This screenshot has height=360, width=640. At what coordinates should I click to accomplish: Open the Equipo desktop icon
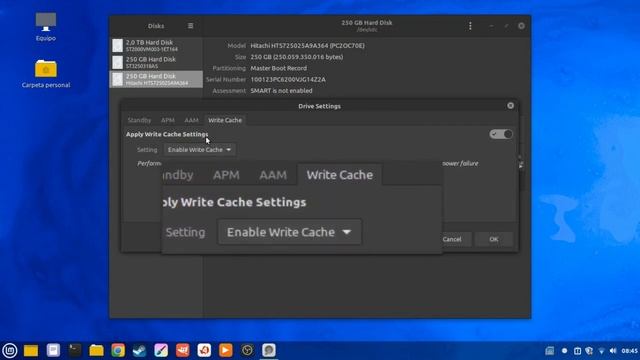pos(46,27)
